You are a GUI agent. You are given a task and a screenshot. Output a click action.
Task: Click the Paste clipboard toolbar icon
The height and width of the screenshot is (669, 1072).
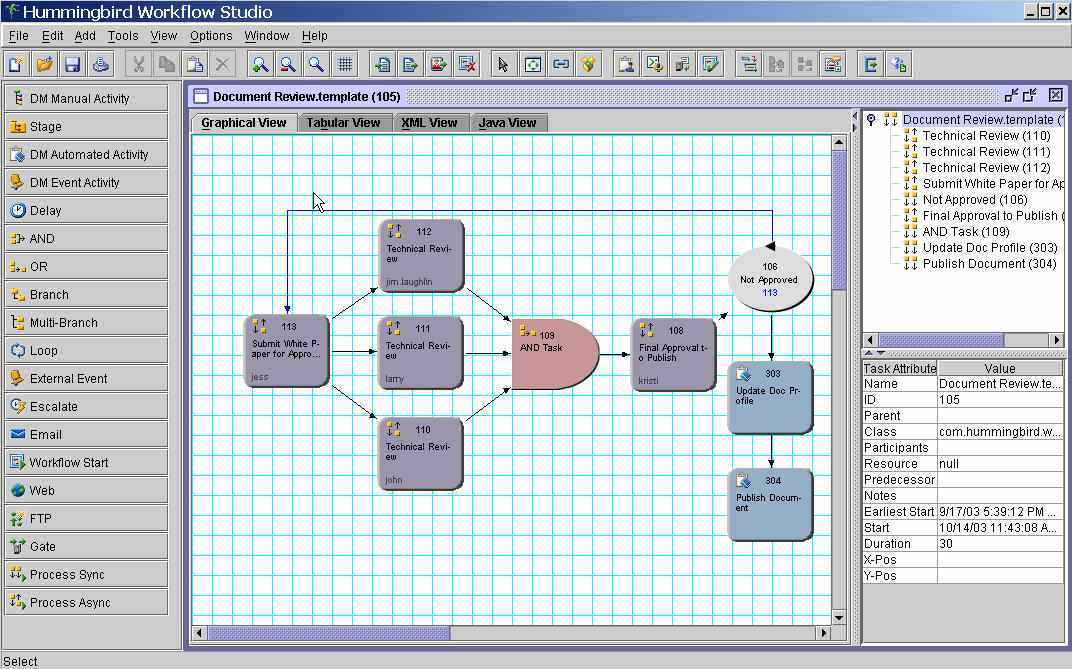(x=195, y=65)
